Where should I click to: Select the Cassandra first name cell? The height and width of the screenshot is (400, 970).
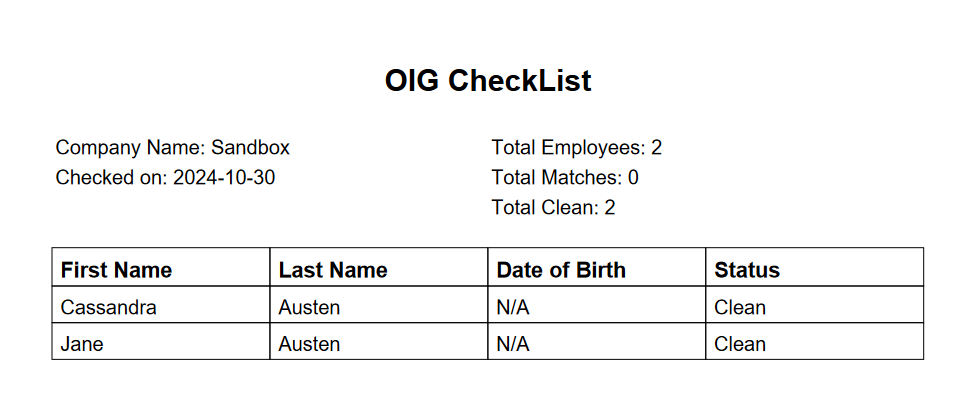click(161, 304)
